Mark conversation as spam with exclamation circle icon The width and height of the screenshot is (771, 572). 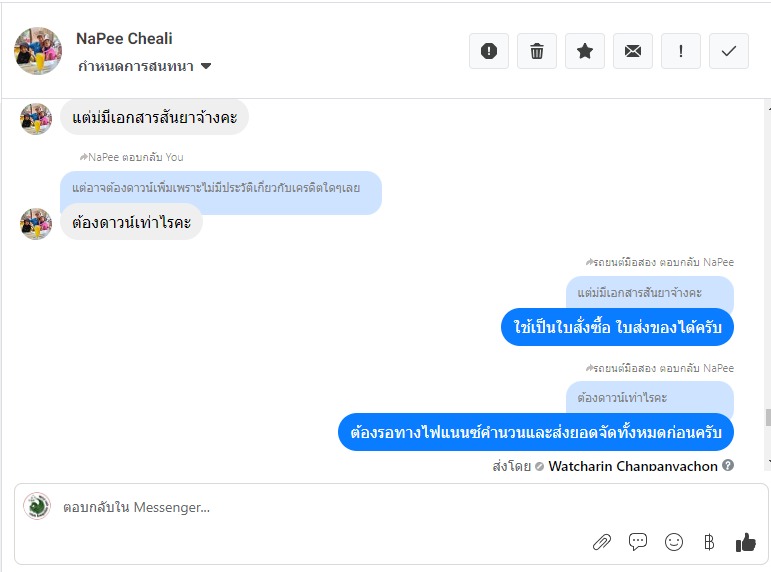pyautogui.click(x=489, y=51)
